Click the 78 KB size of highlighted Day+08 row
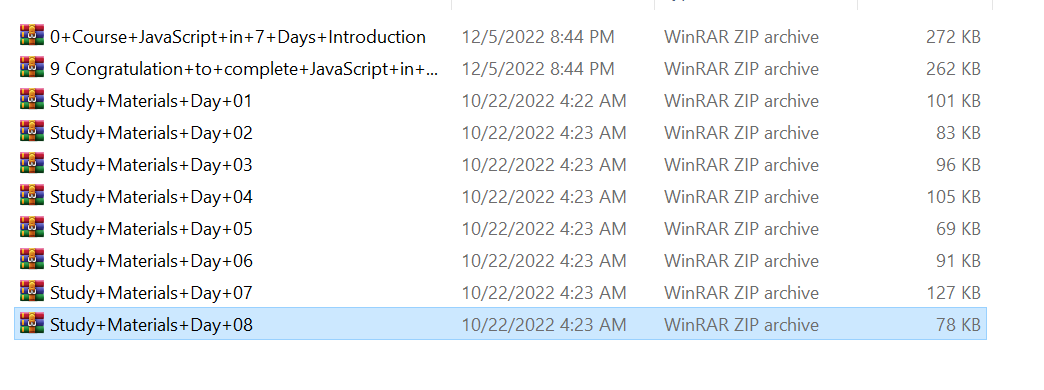Viewport: 1044px width, 390px height. (958, 325)
